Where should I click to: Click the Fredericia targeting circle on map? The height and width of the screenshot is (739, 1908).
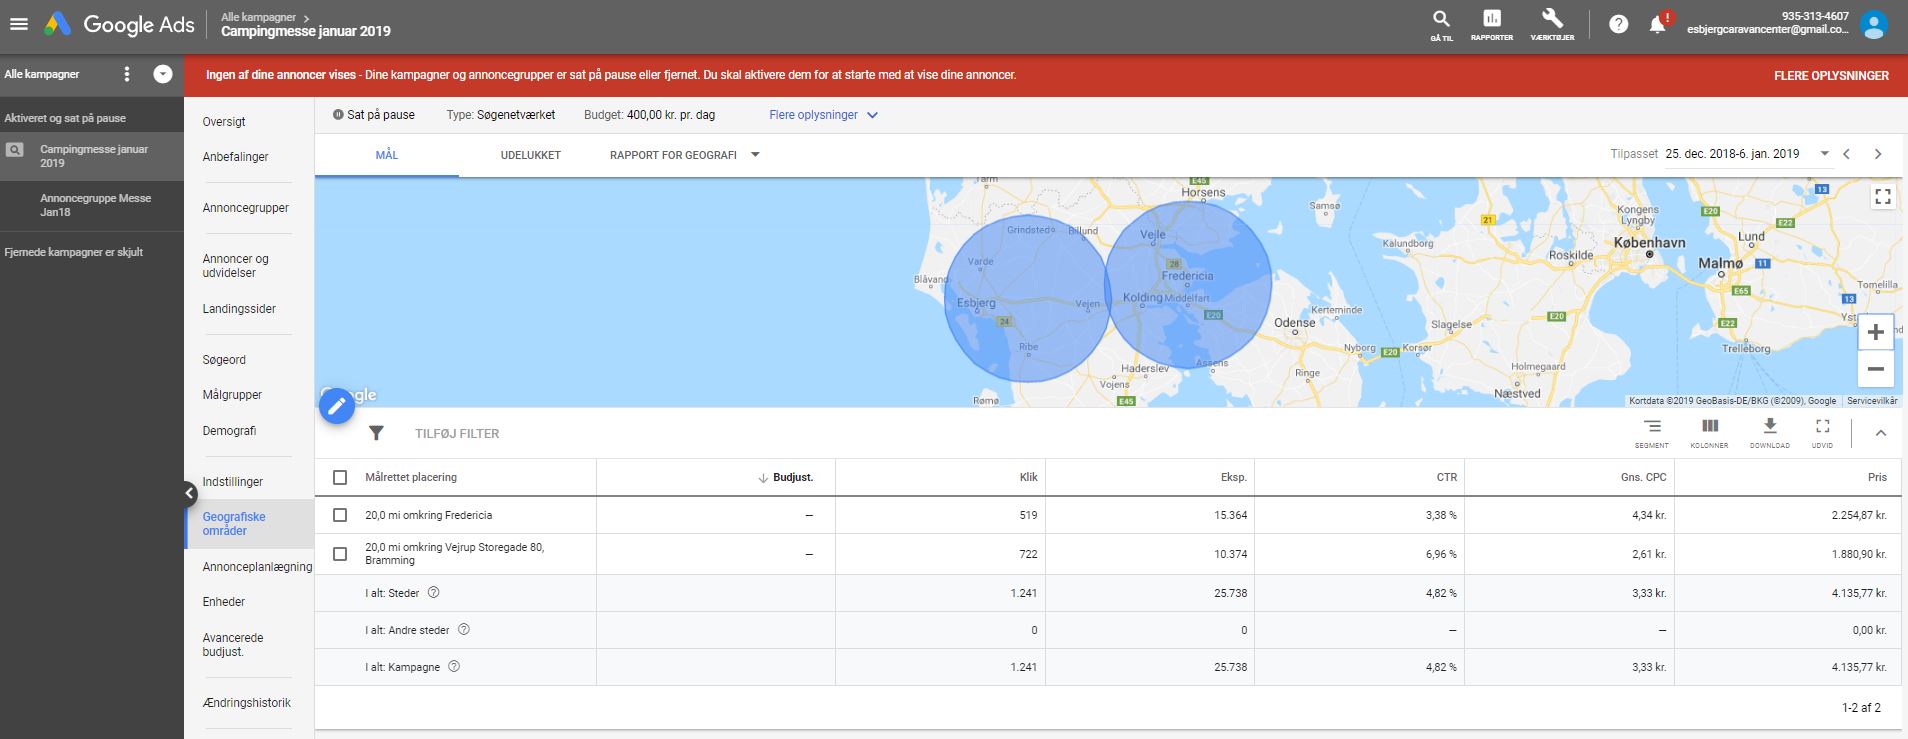coord(1188,285)
